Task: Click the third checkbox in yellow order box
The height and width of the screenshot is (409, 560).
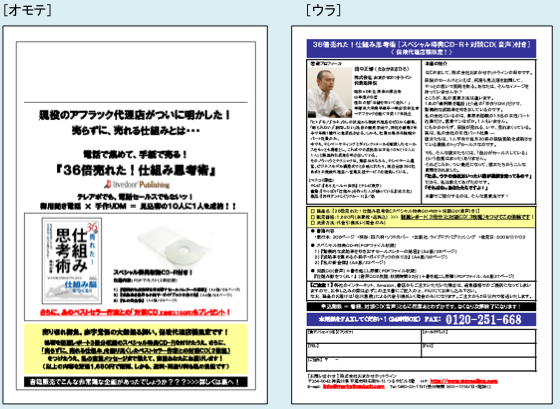Action: [x=313, y=223]
